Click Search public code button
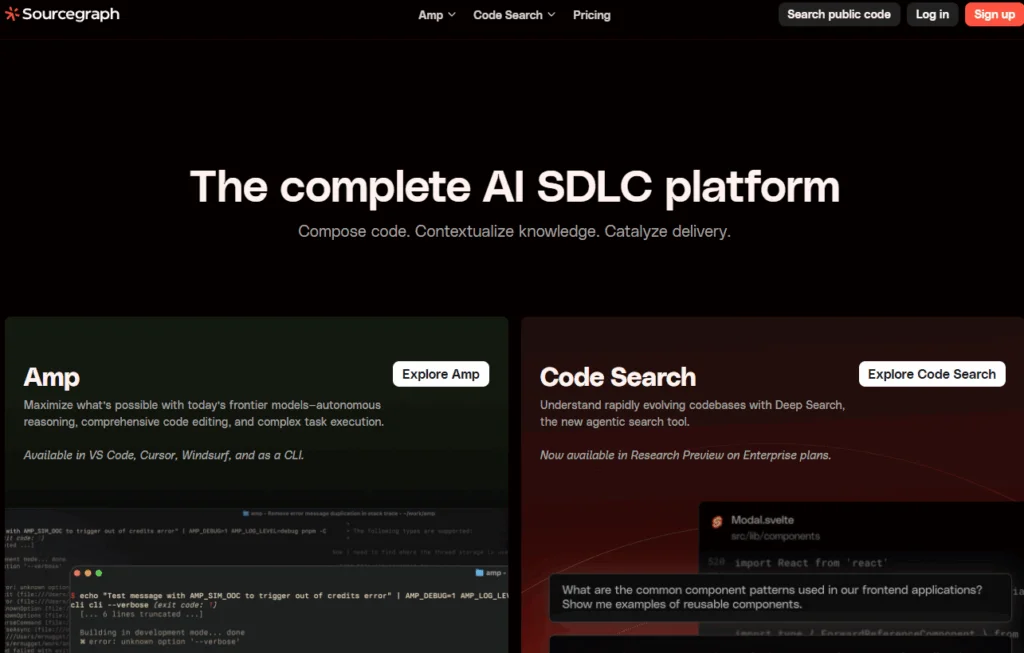Image resolution: width=1024 pixels, height=653 pixels. coord(839,14)
